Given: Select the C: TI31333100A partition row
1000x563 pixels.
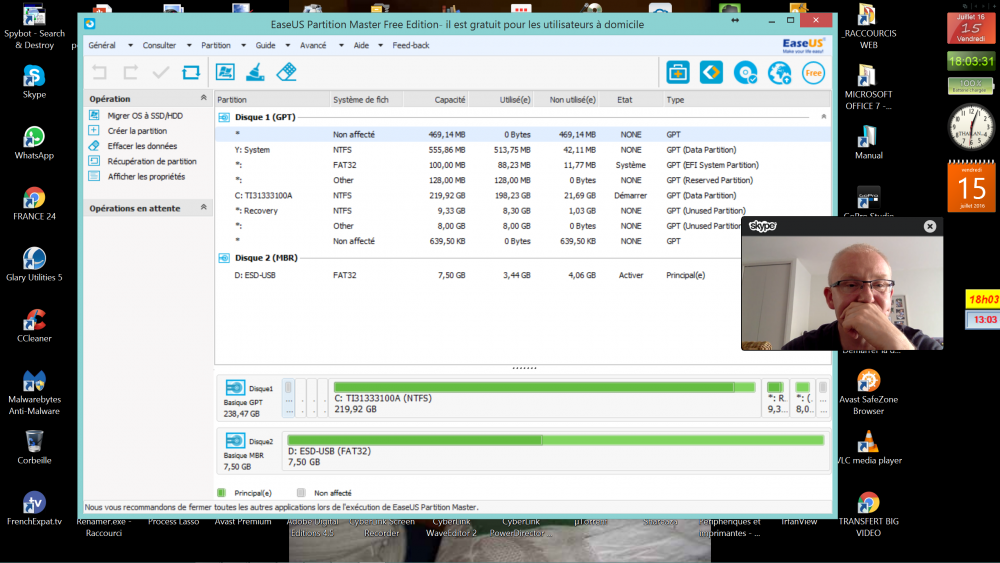Looking at the screenshot, I should [x=264, y=196].
